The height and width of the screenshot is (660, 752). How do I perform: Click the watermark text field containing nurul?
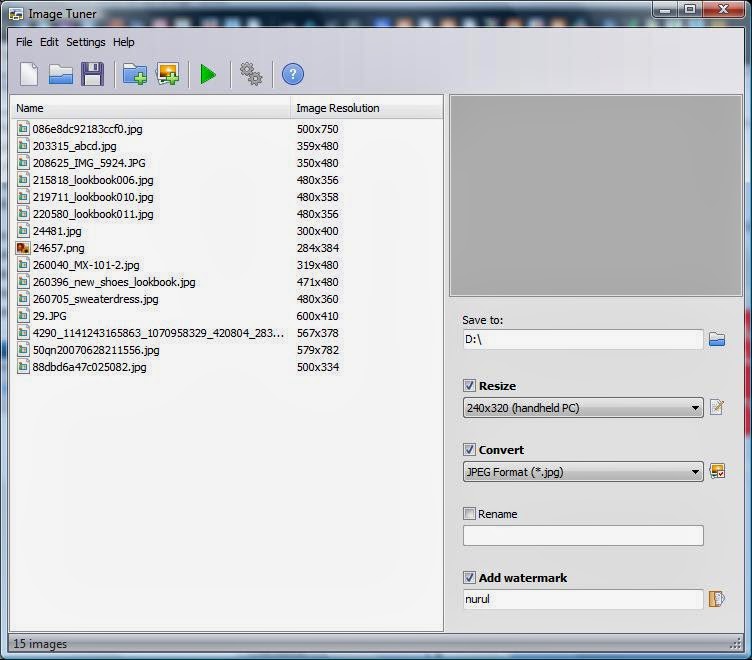(583, 599)
